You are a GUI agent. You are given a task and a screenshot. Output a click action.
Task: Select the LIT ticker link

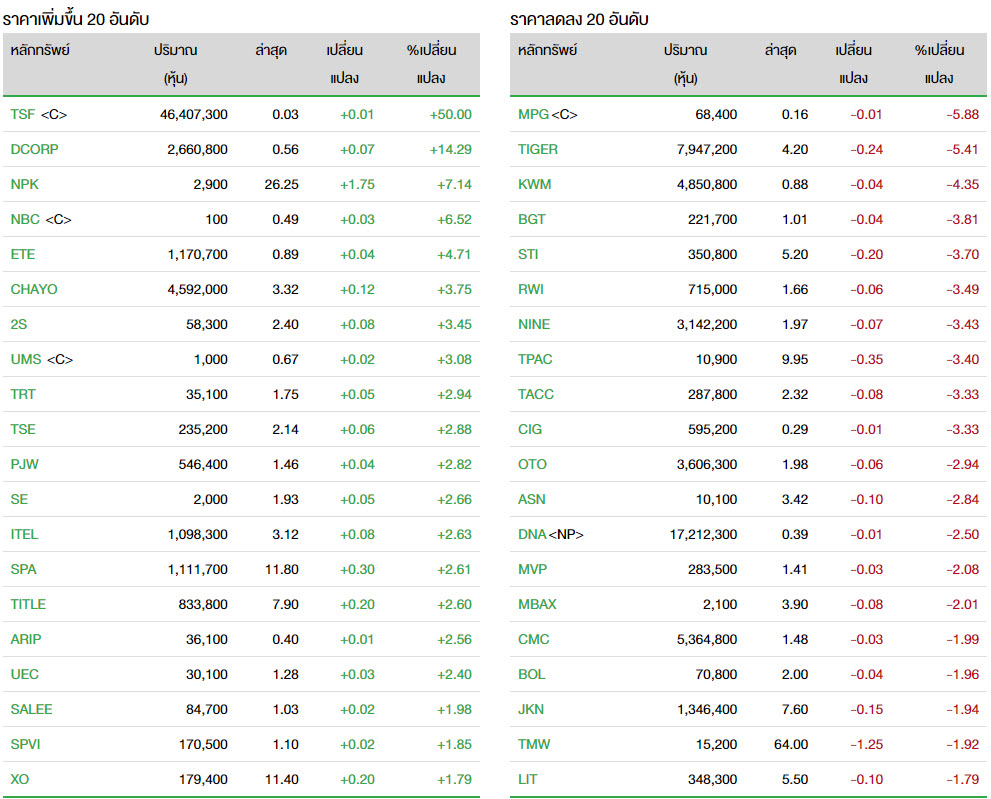[527, 779]
